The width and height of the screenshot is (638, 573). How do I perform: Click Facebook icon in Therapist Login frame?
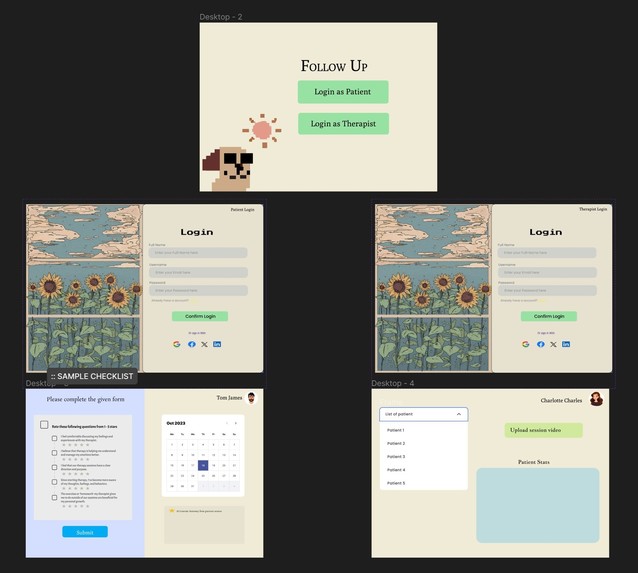[x=541, y=344]
